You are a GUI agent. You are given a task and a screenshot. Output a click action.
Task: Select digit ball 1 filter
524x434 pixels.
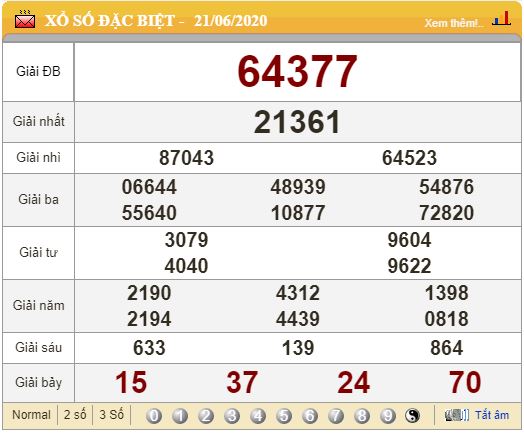(x=180, y=416)
